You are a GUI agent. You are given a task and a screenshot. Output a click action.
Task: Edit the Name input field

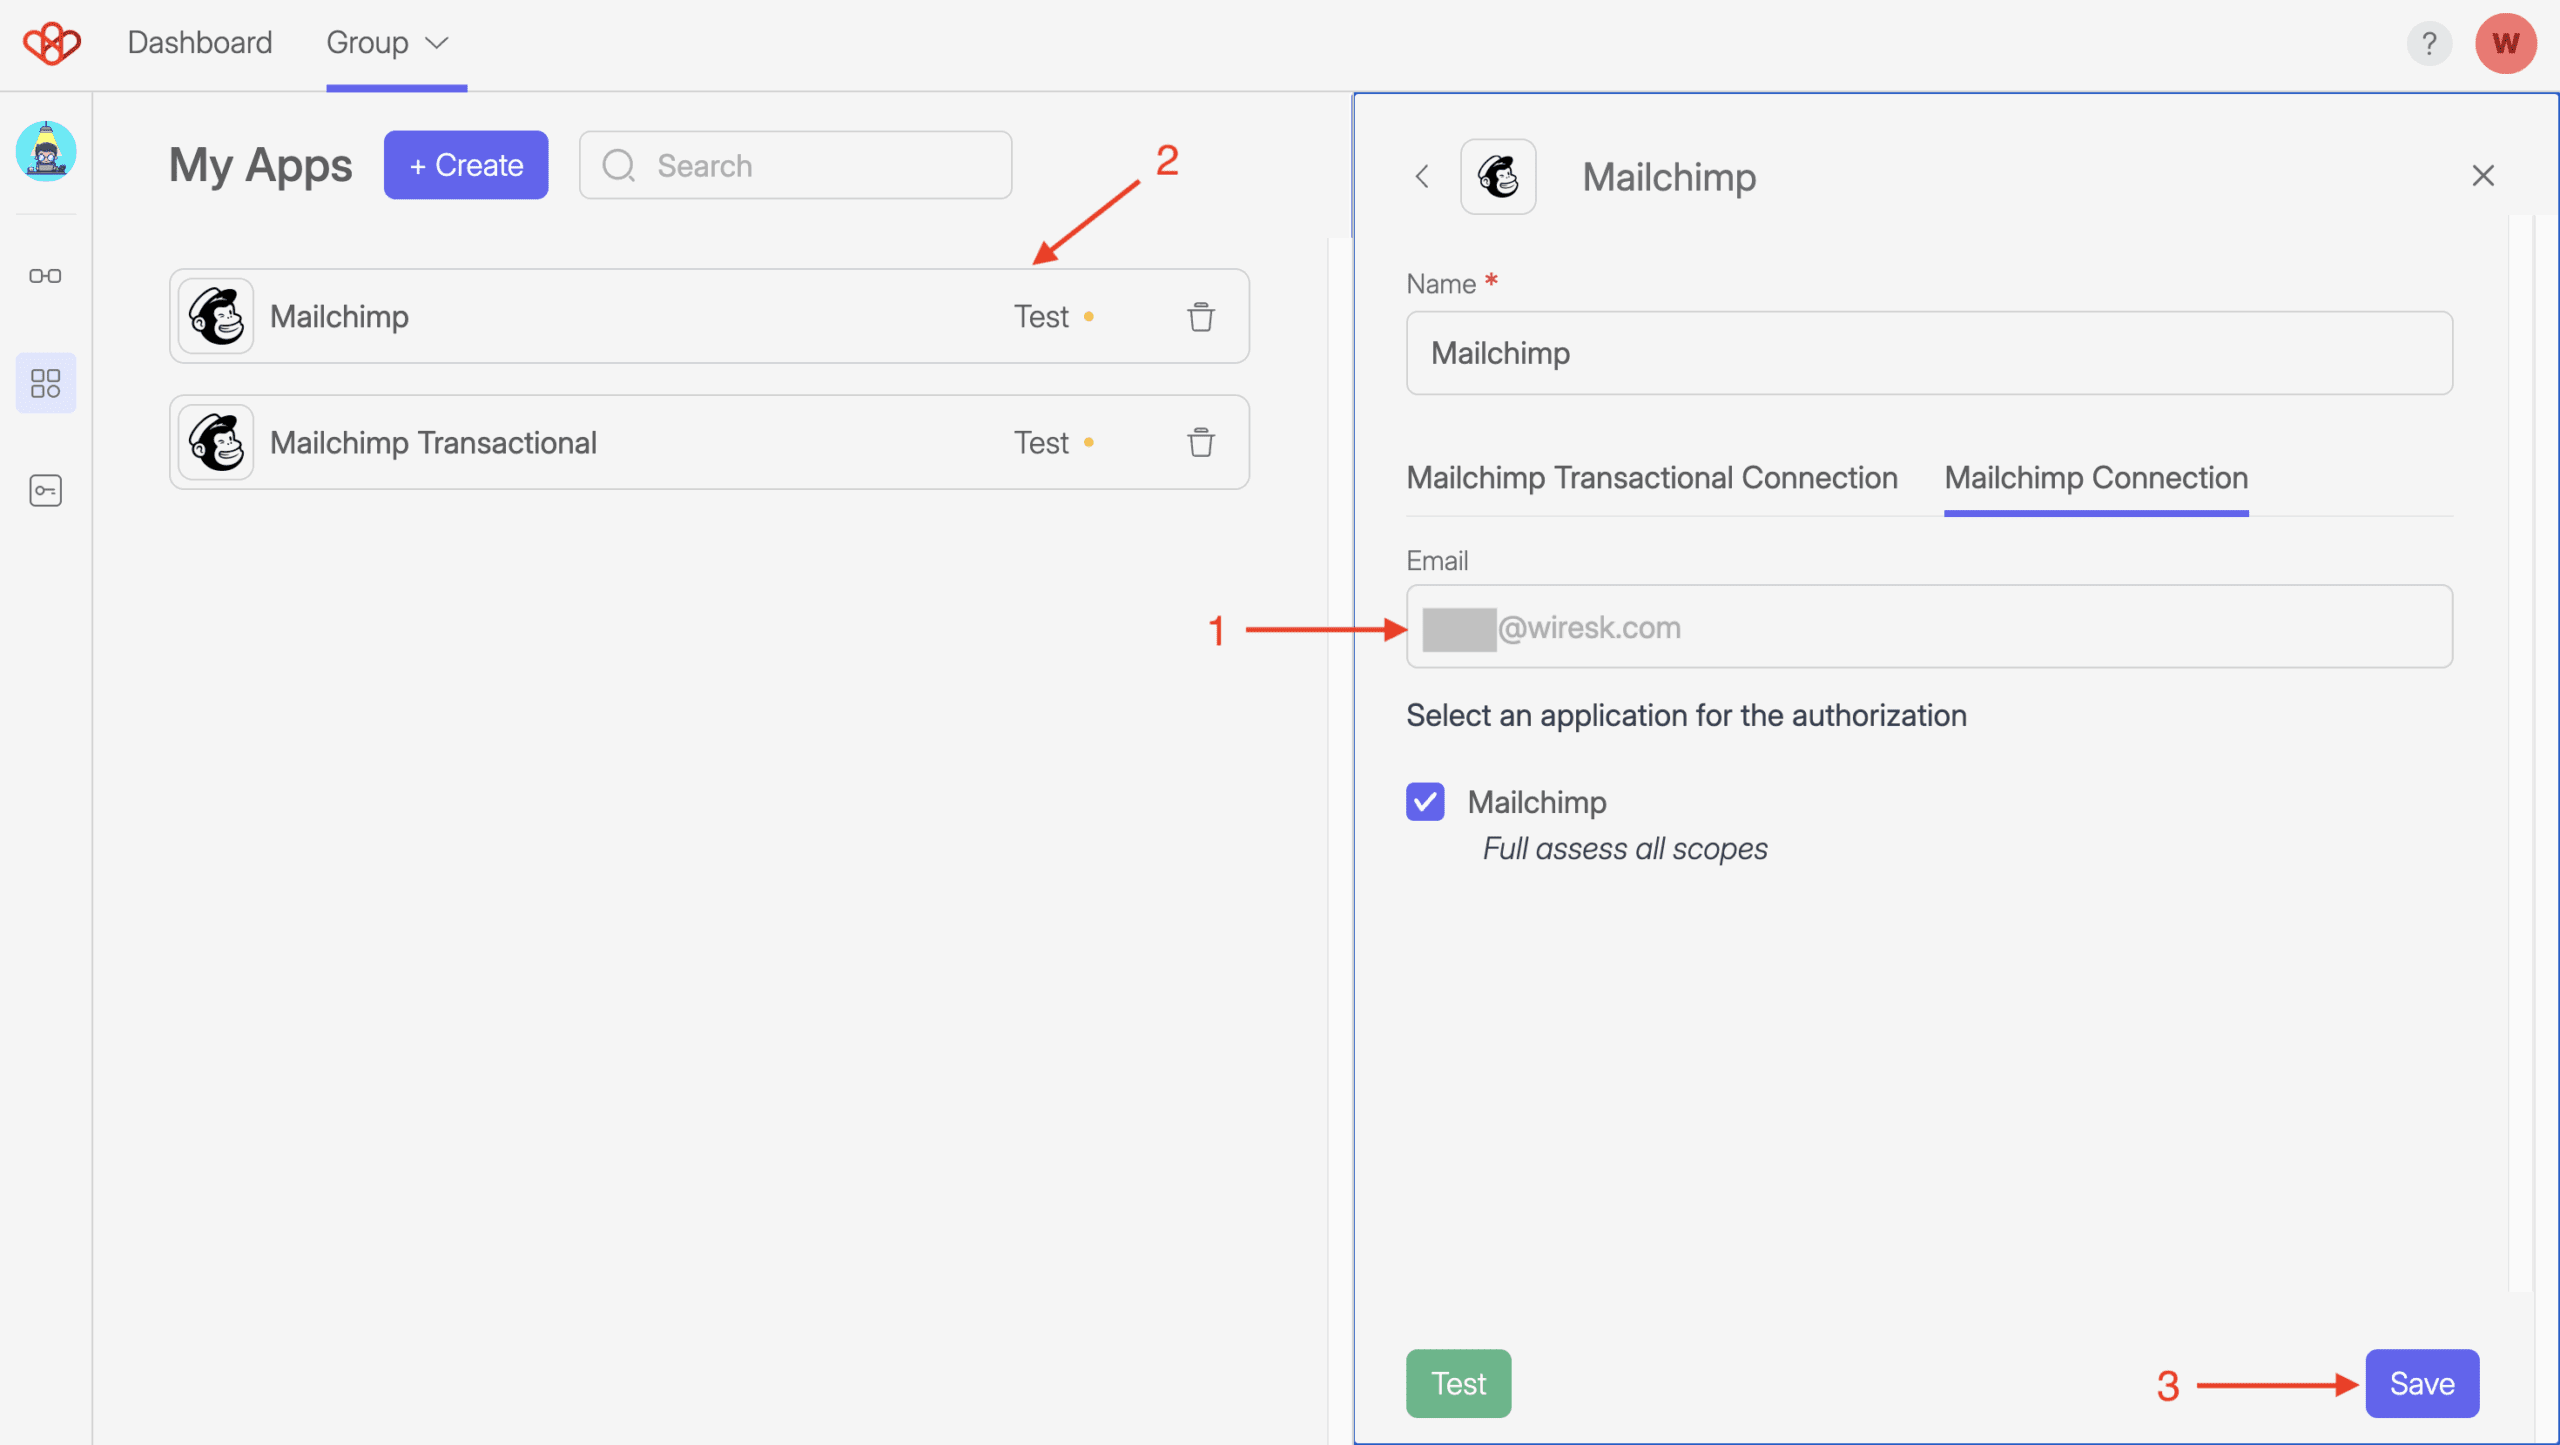click(1929, 353)
